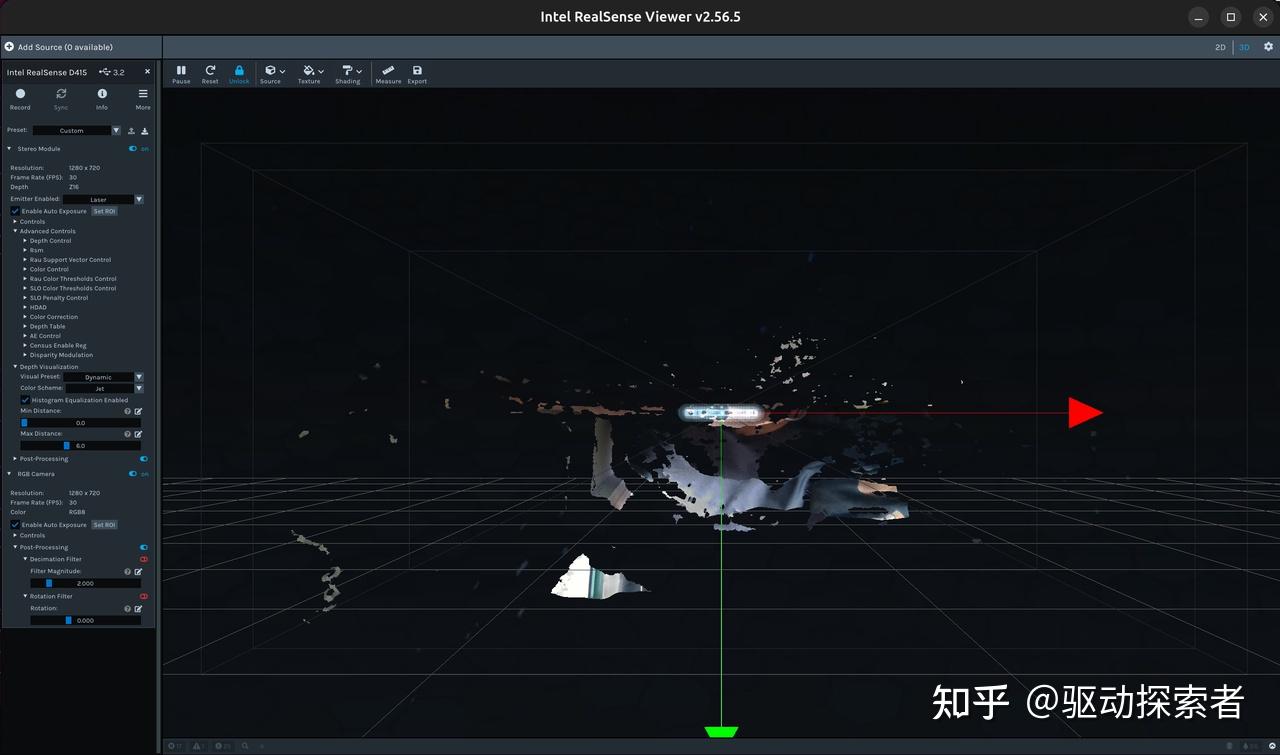
Task: Click the upload preset icon
Action: 131,130
